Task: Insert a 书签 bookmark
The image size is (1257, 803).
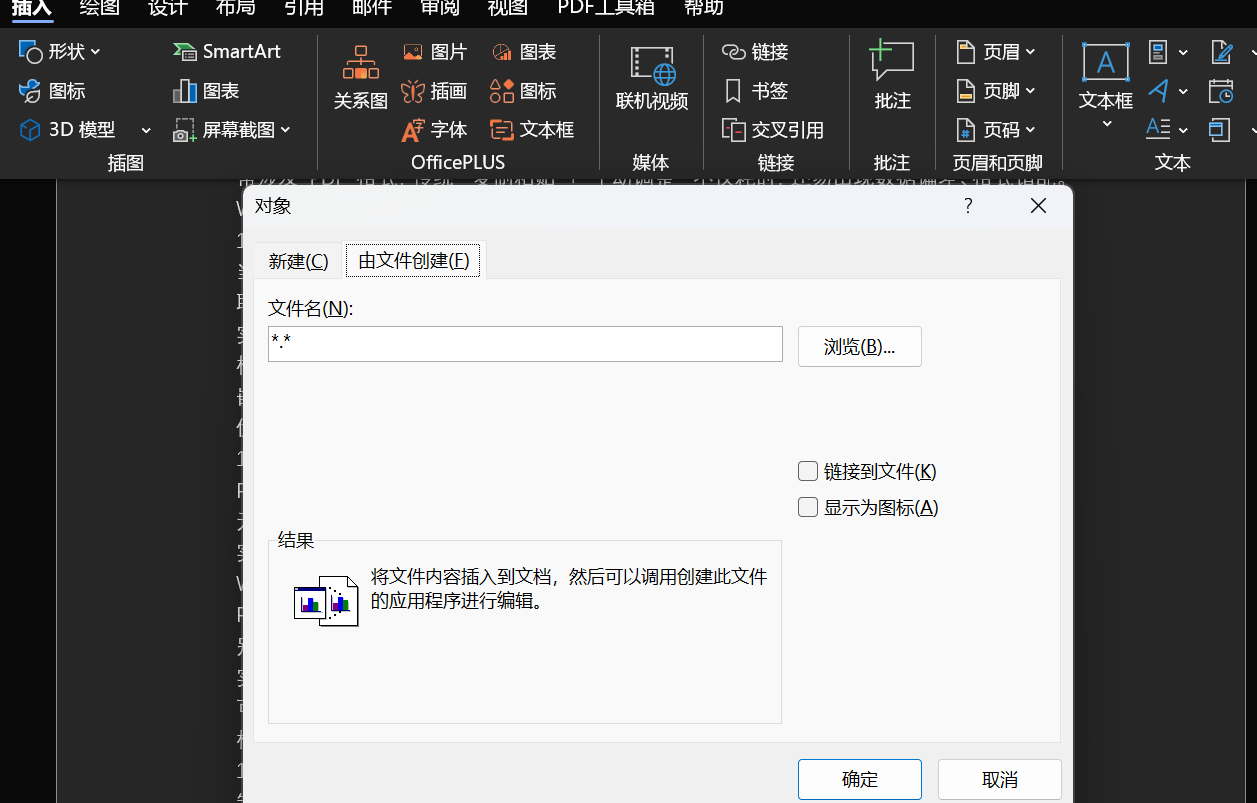Action: pos(763,90)
